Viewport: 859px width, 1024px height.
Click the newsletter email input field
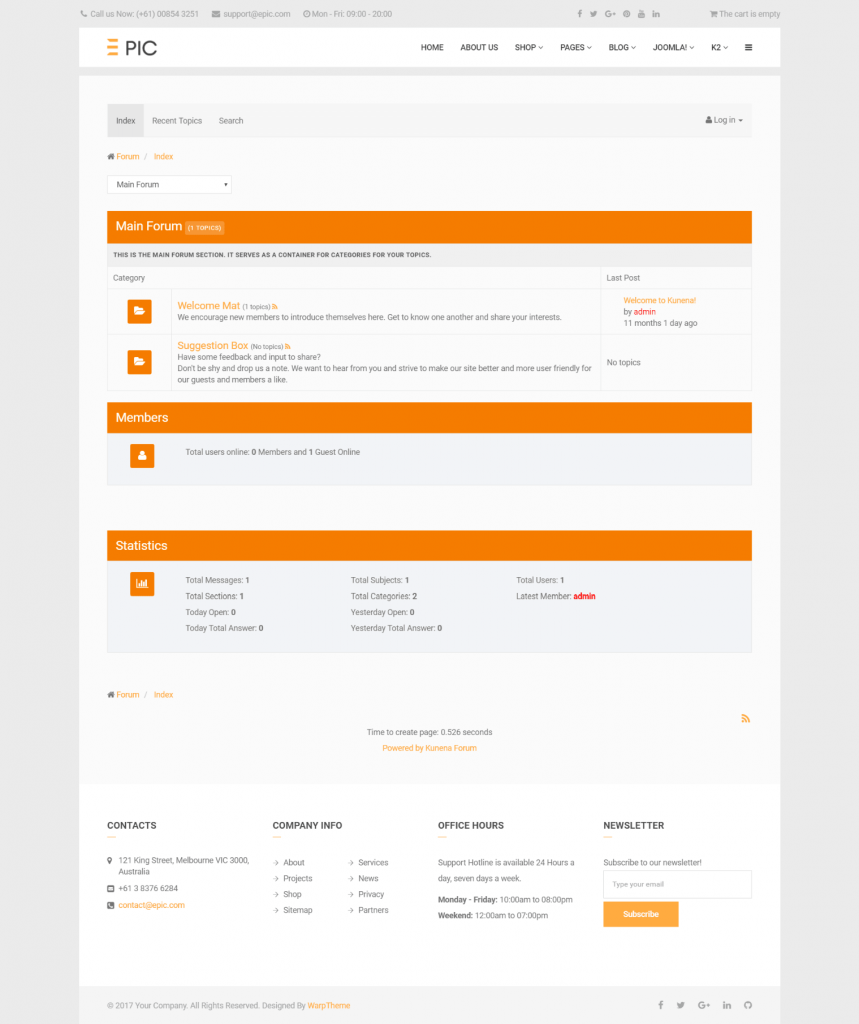pyautogui.click(x=676, y=884)
